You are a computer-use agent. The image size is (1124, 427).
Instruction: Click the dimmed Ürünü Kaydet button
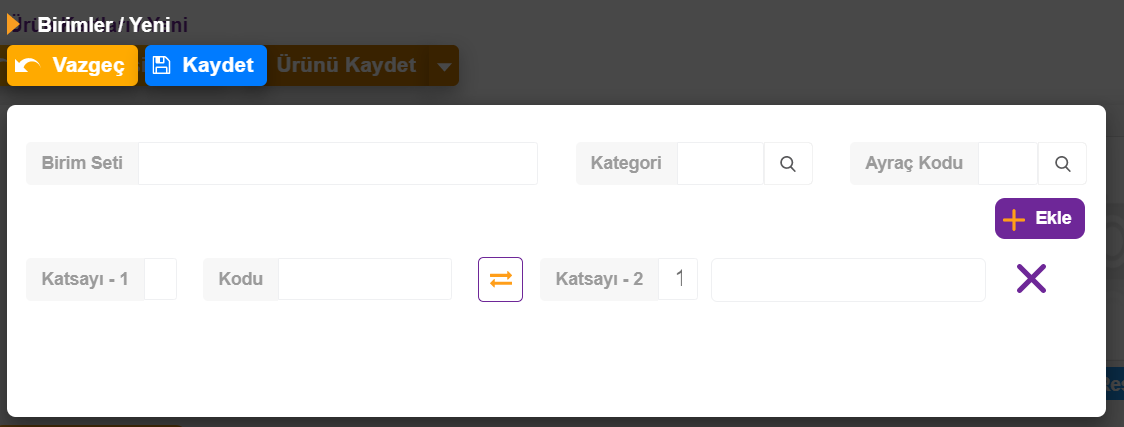pyautogui.click(x=347, y=65)
